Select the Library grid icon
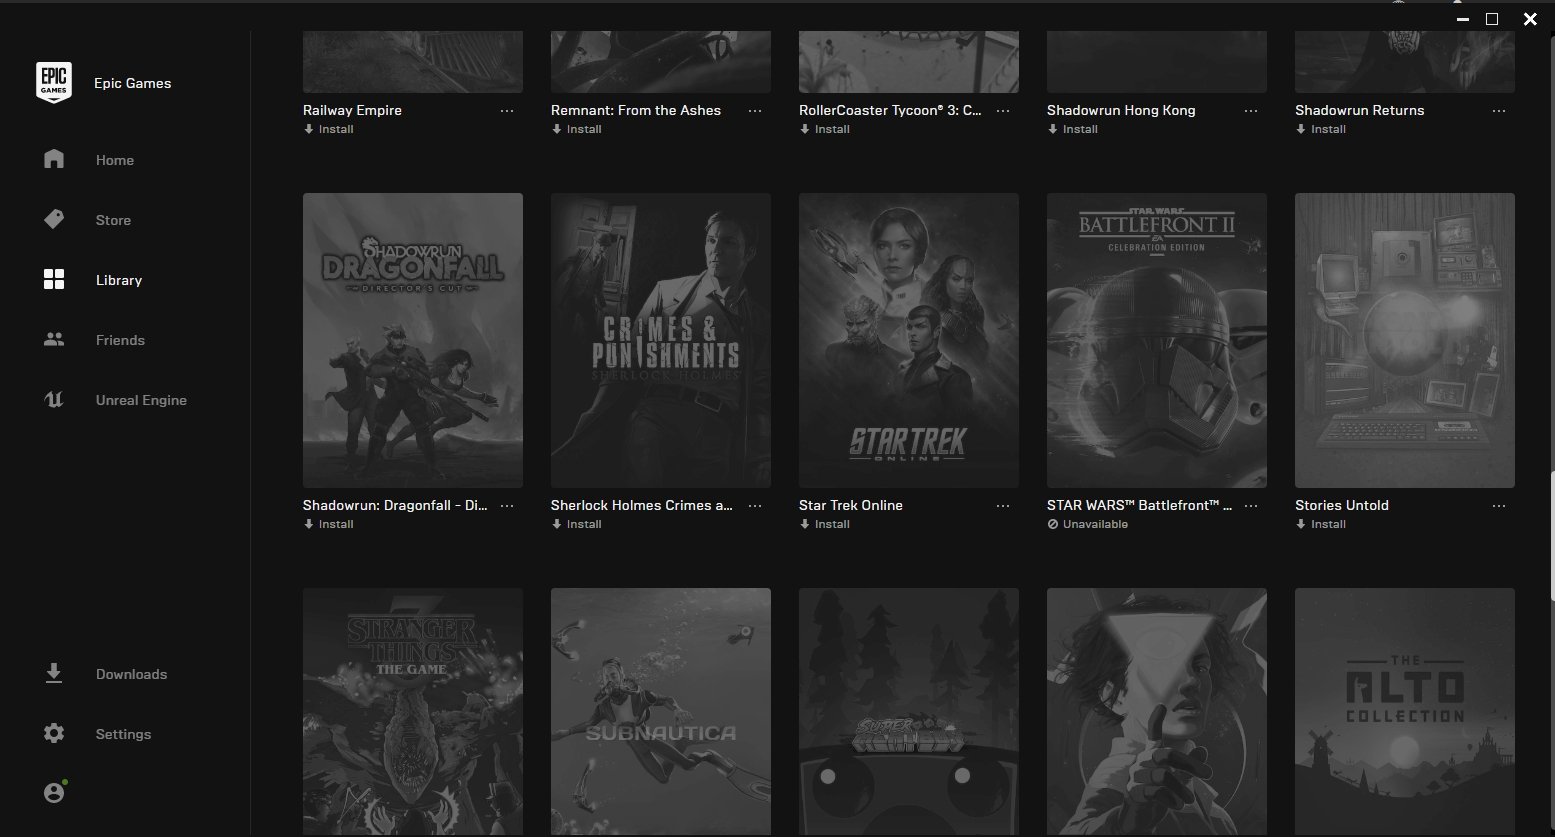Screen dimensions: 1555x837 54,280
